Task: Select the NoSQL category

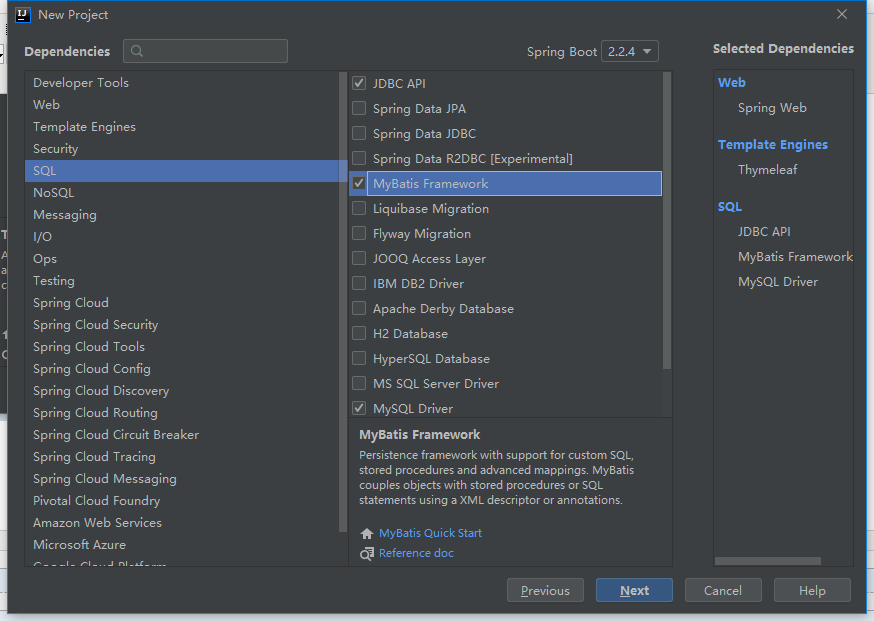Action: 54,193
